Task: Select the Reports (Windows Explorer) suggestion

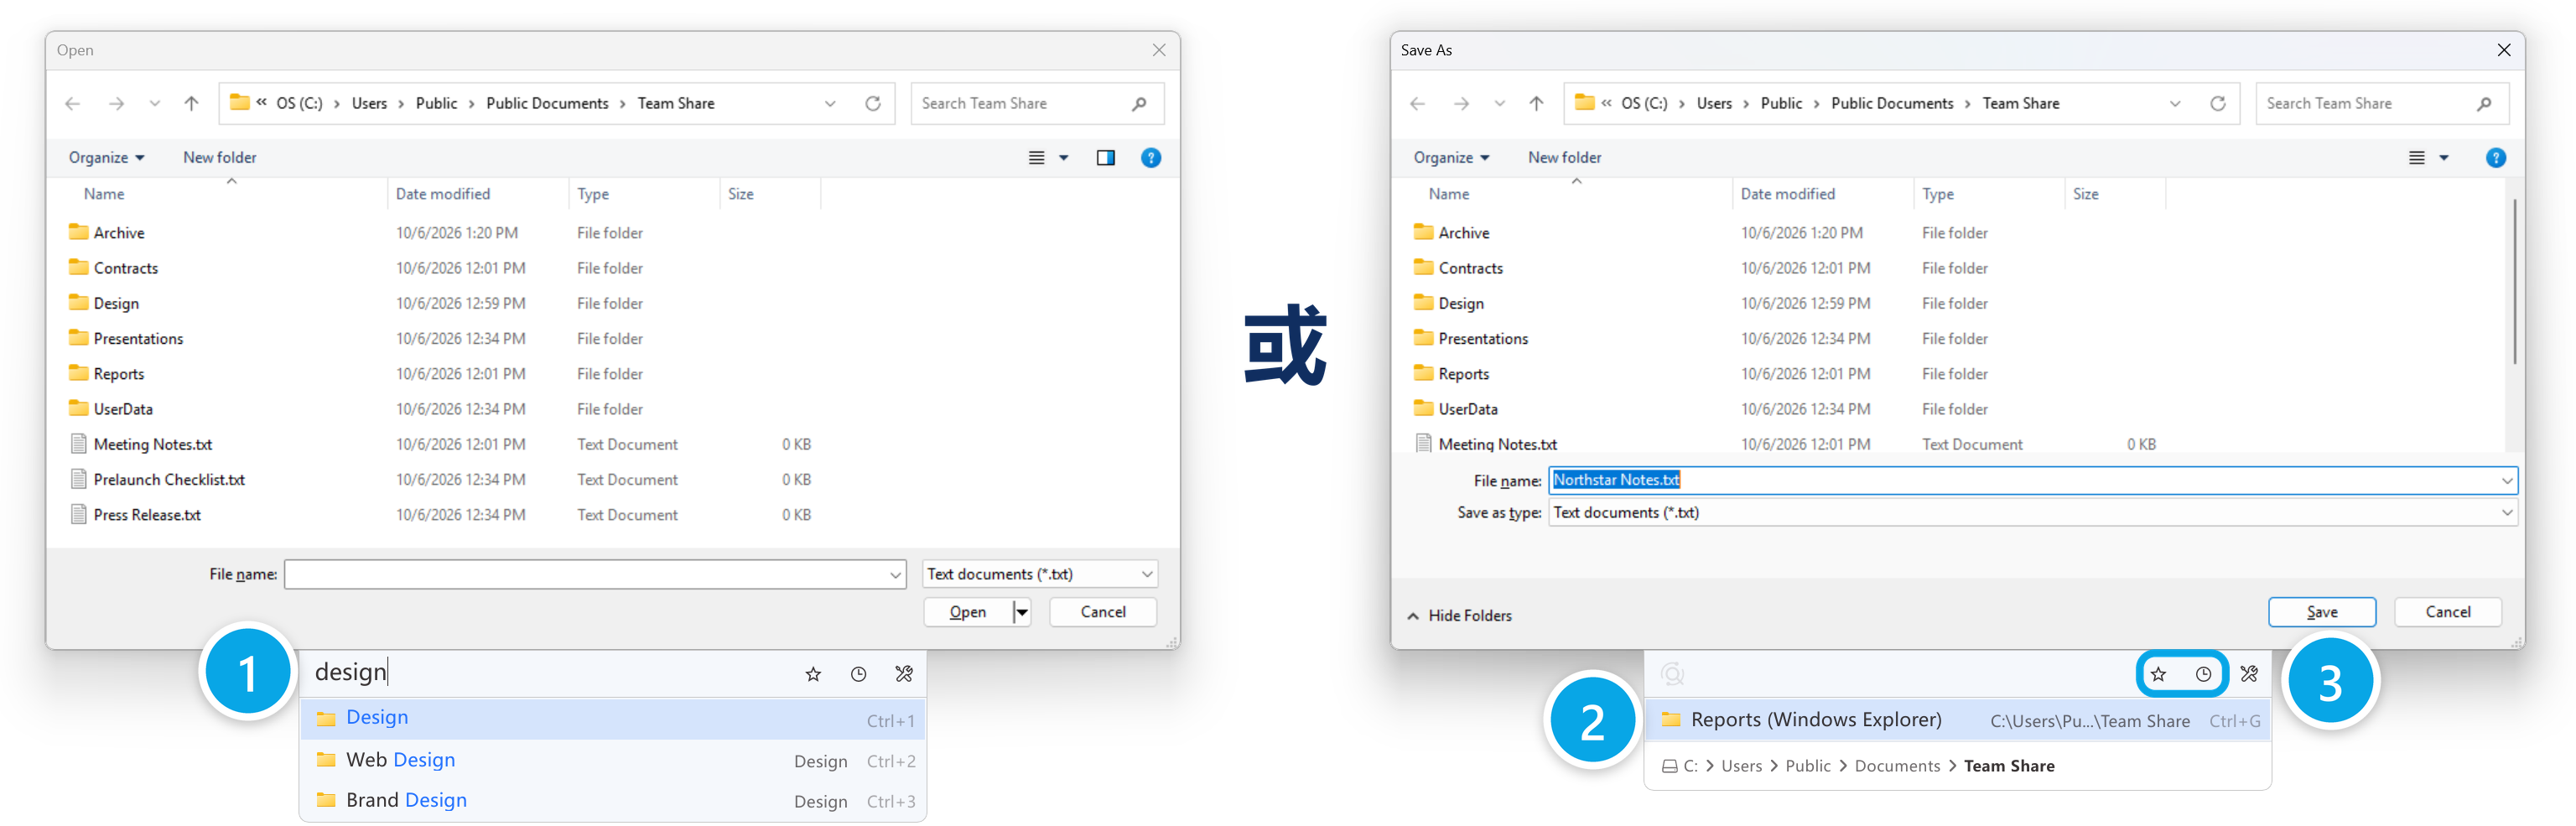Action: [1957, 720]
